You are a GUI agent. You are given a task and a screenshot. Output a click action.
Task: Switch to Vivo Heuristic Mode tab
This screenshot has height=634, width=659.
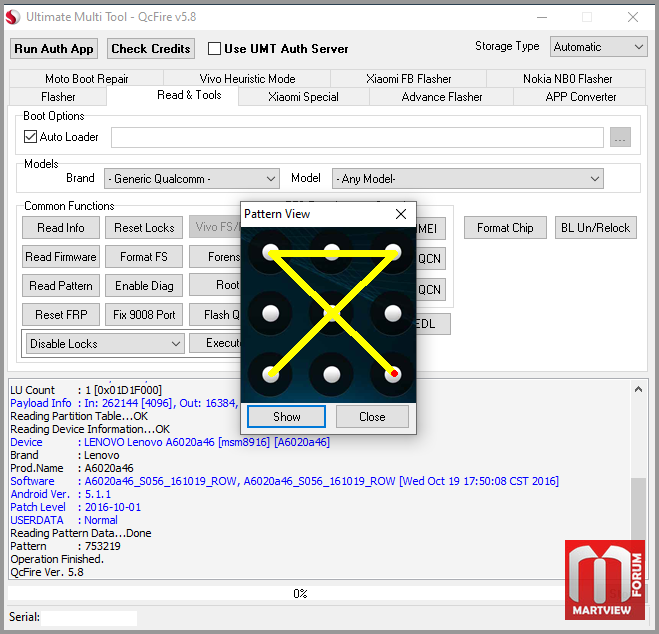pos(247,79)
